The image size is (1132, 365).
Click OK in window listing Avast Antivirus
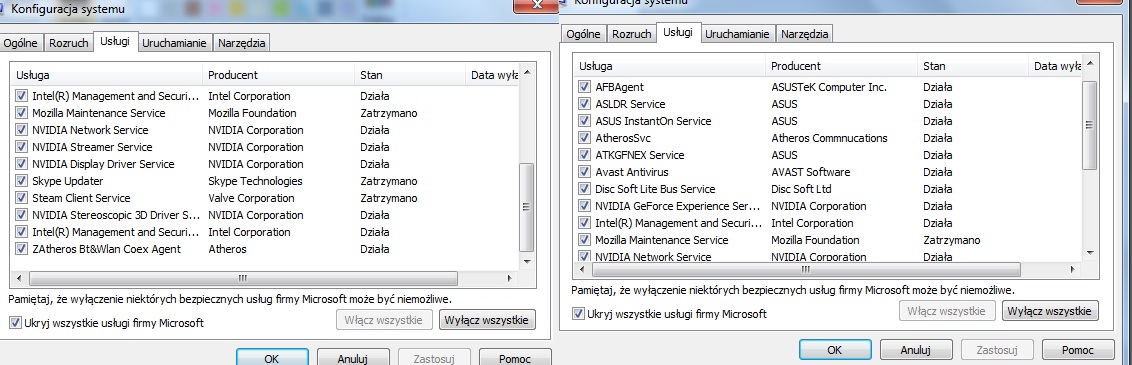tap(835, 350)
